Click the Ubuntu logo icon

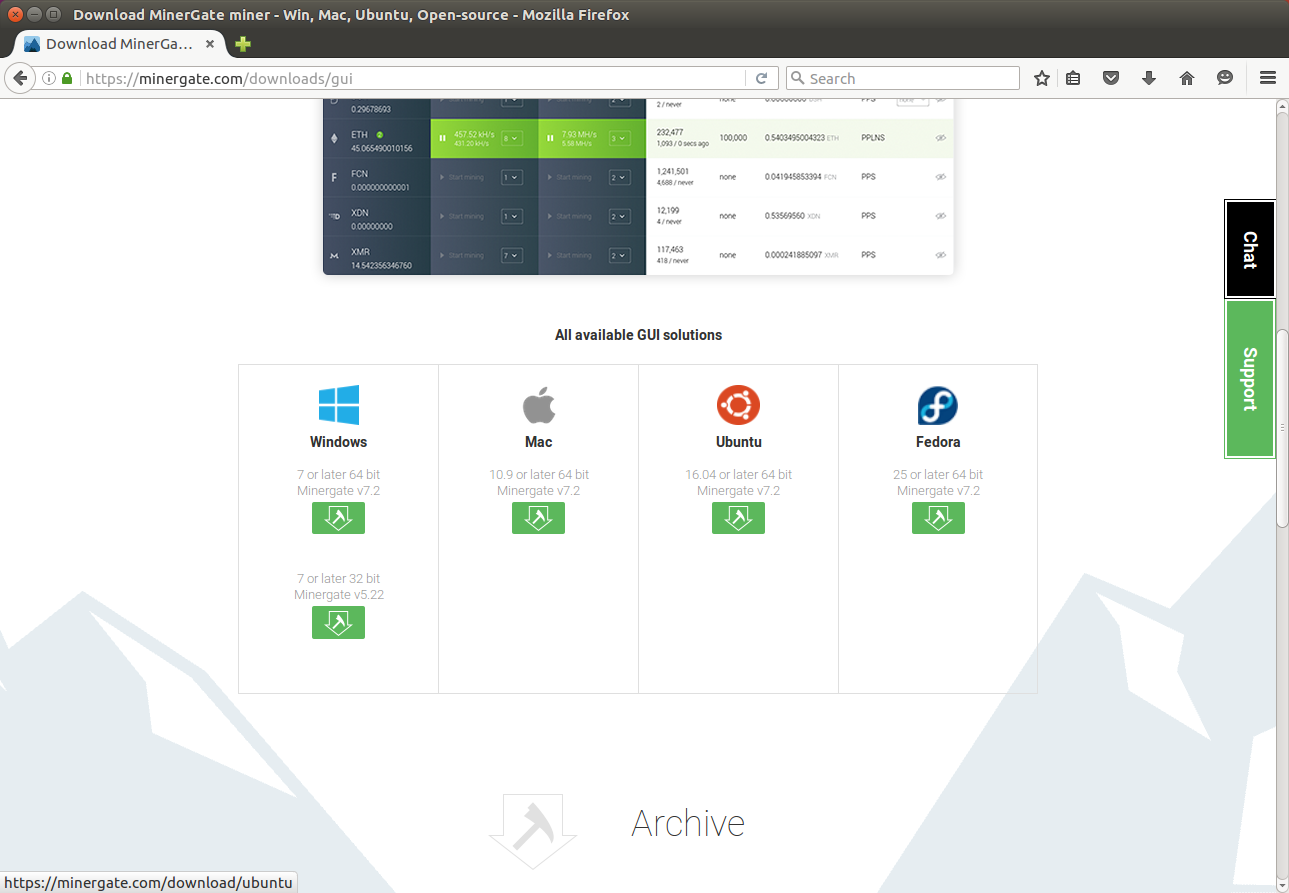point(738,405)
